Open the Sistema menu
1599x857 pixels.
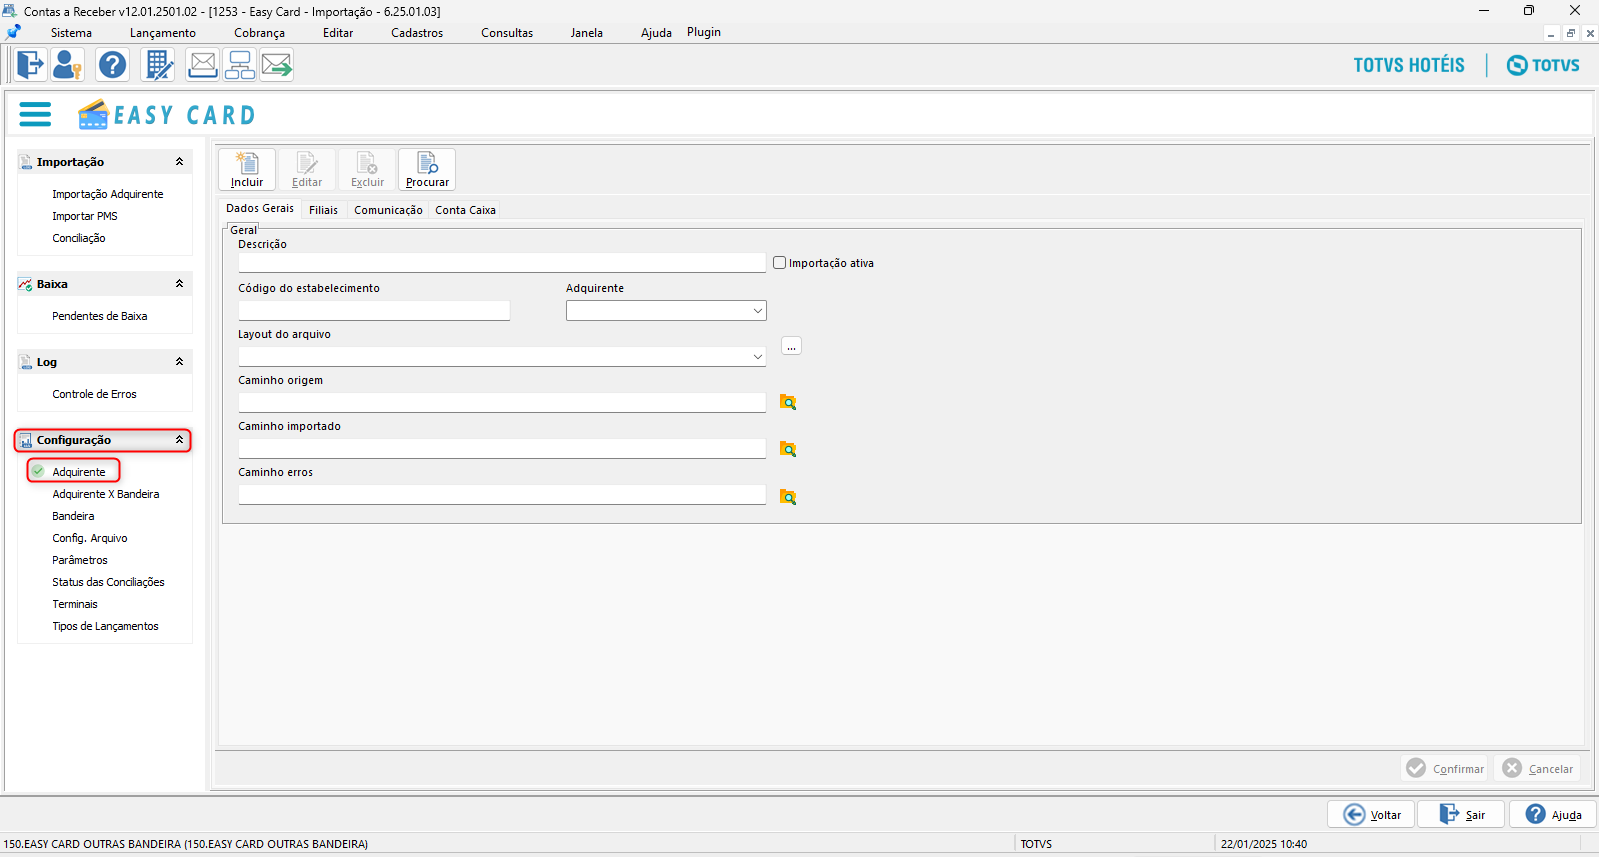71,33
